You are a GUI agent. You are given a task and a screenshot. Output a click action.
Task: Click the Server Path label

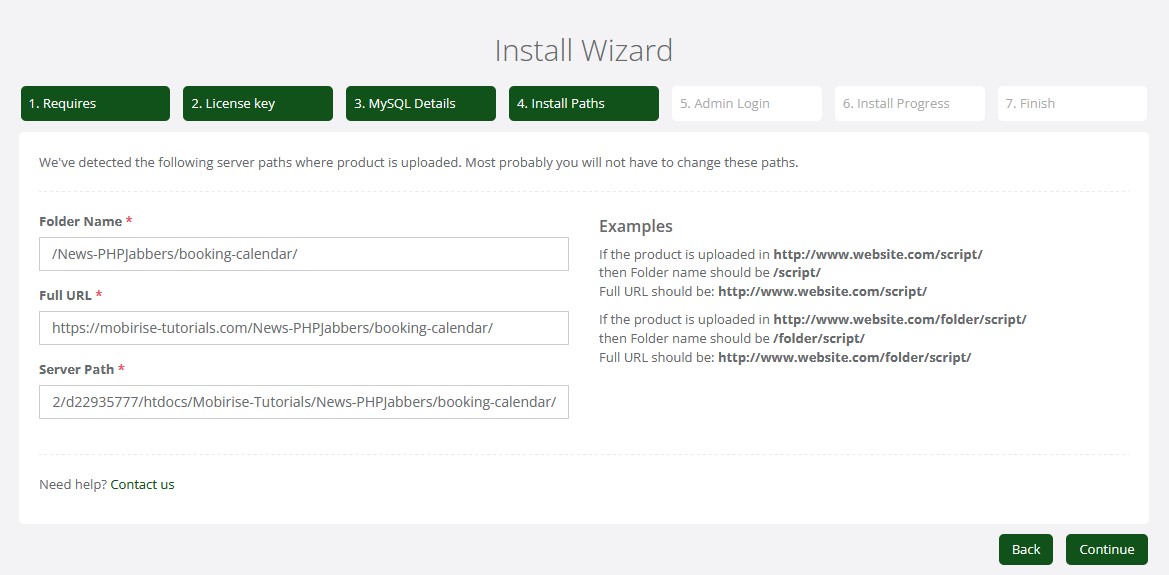tap(76, 369)
